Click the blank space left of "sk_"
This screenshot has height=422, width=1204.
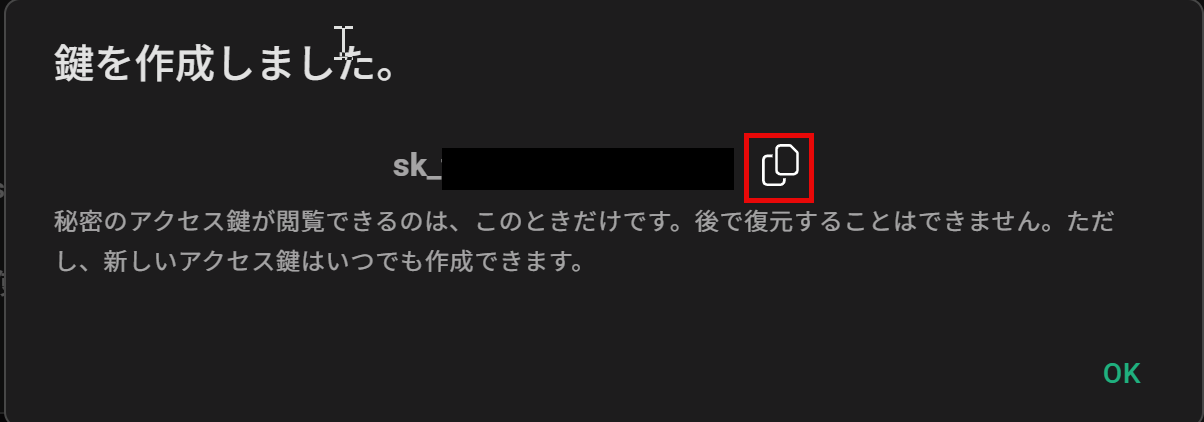tap(220, 166)
